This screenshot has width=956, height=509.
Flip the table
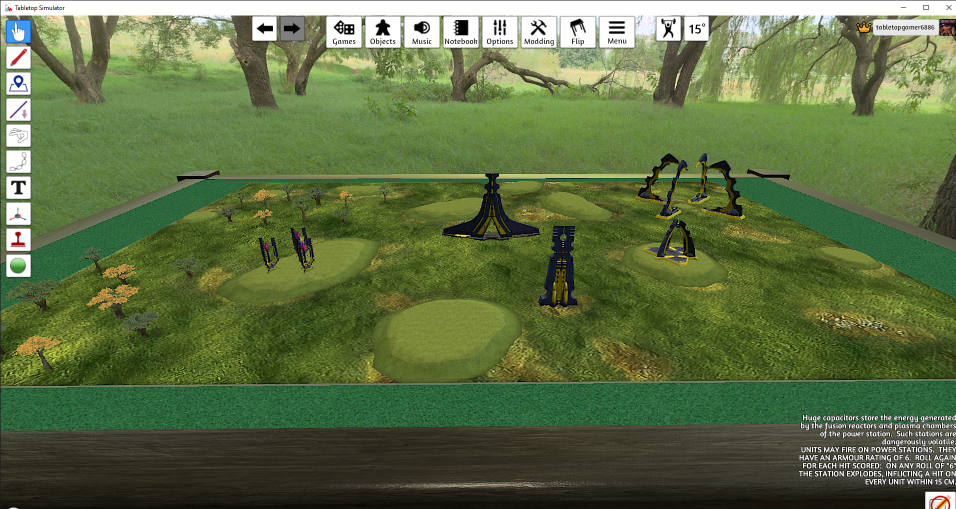coord(578,32)
